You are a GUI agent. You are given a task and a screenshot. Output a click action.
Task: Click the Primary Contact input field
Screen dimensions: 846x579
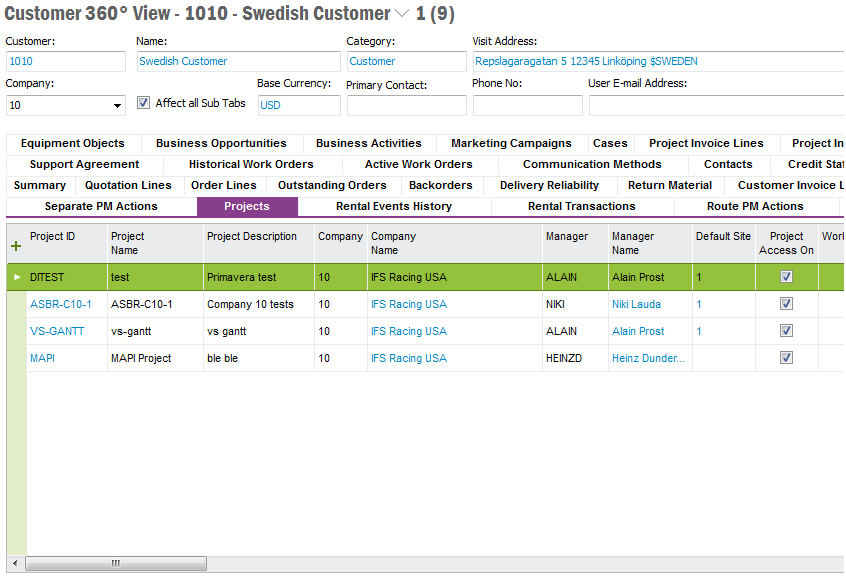coord(406,106)
